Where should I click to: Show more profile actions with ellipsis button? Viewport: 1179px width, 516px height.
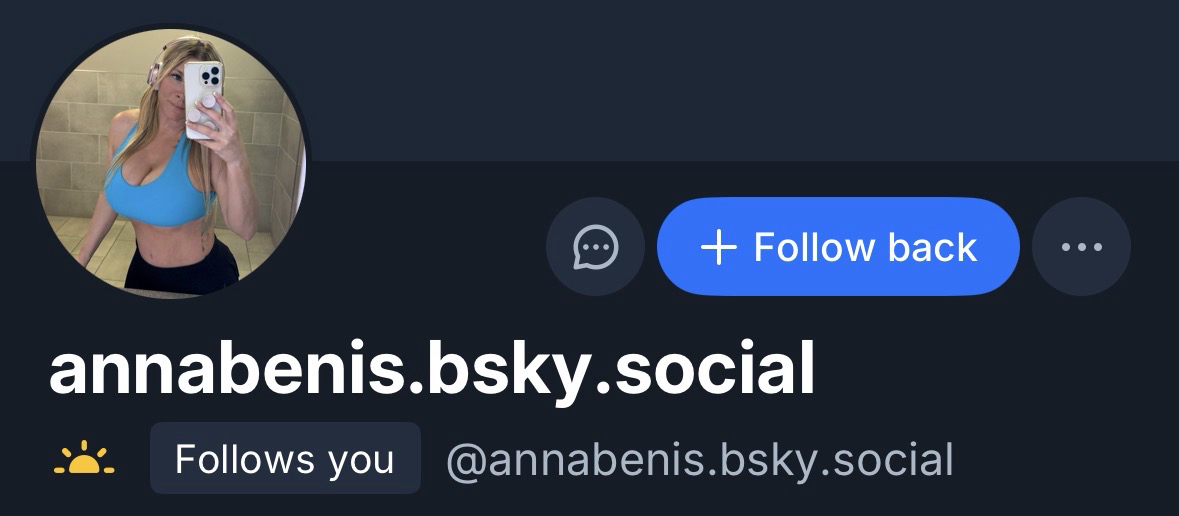[1081, 246]
